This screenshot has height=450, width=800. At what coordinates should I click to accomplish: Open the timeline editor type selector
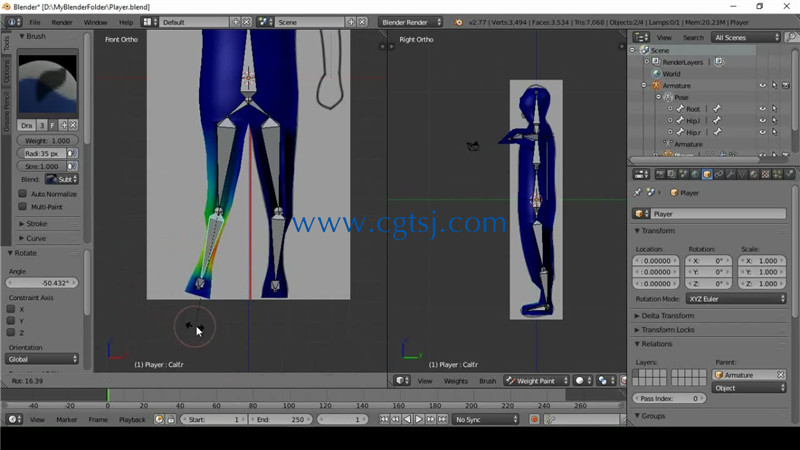(14, 419)
